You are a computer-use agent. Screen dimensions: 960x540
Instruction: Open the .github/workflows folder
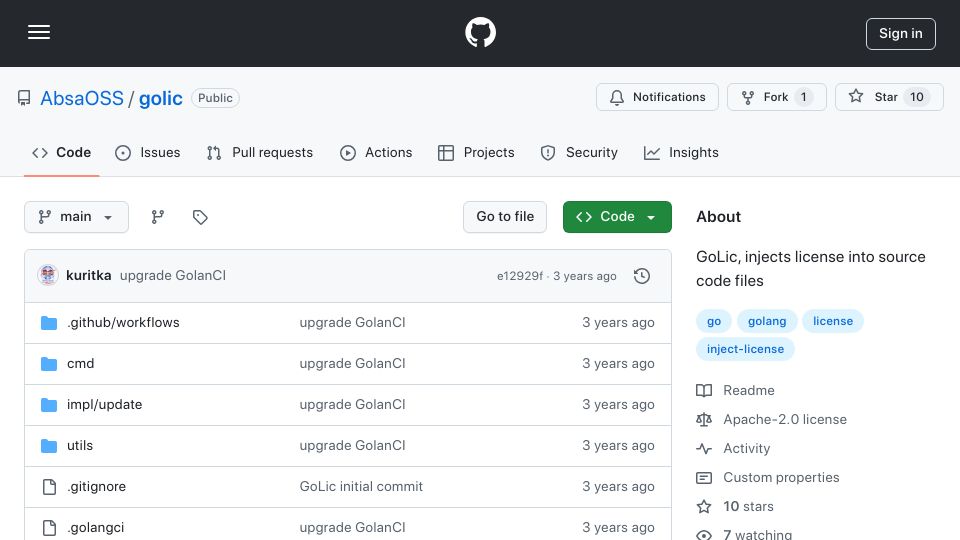(x=123, y=323)
